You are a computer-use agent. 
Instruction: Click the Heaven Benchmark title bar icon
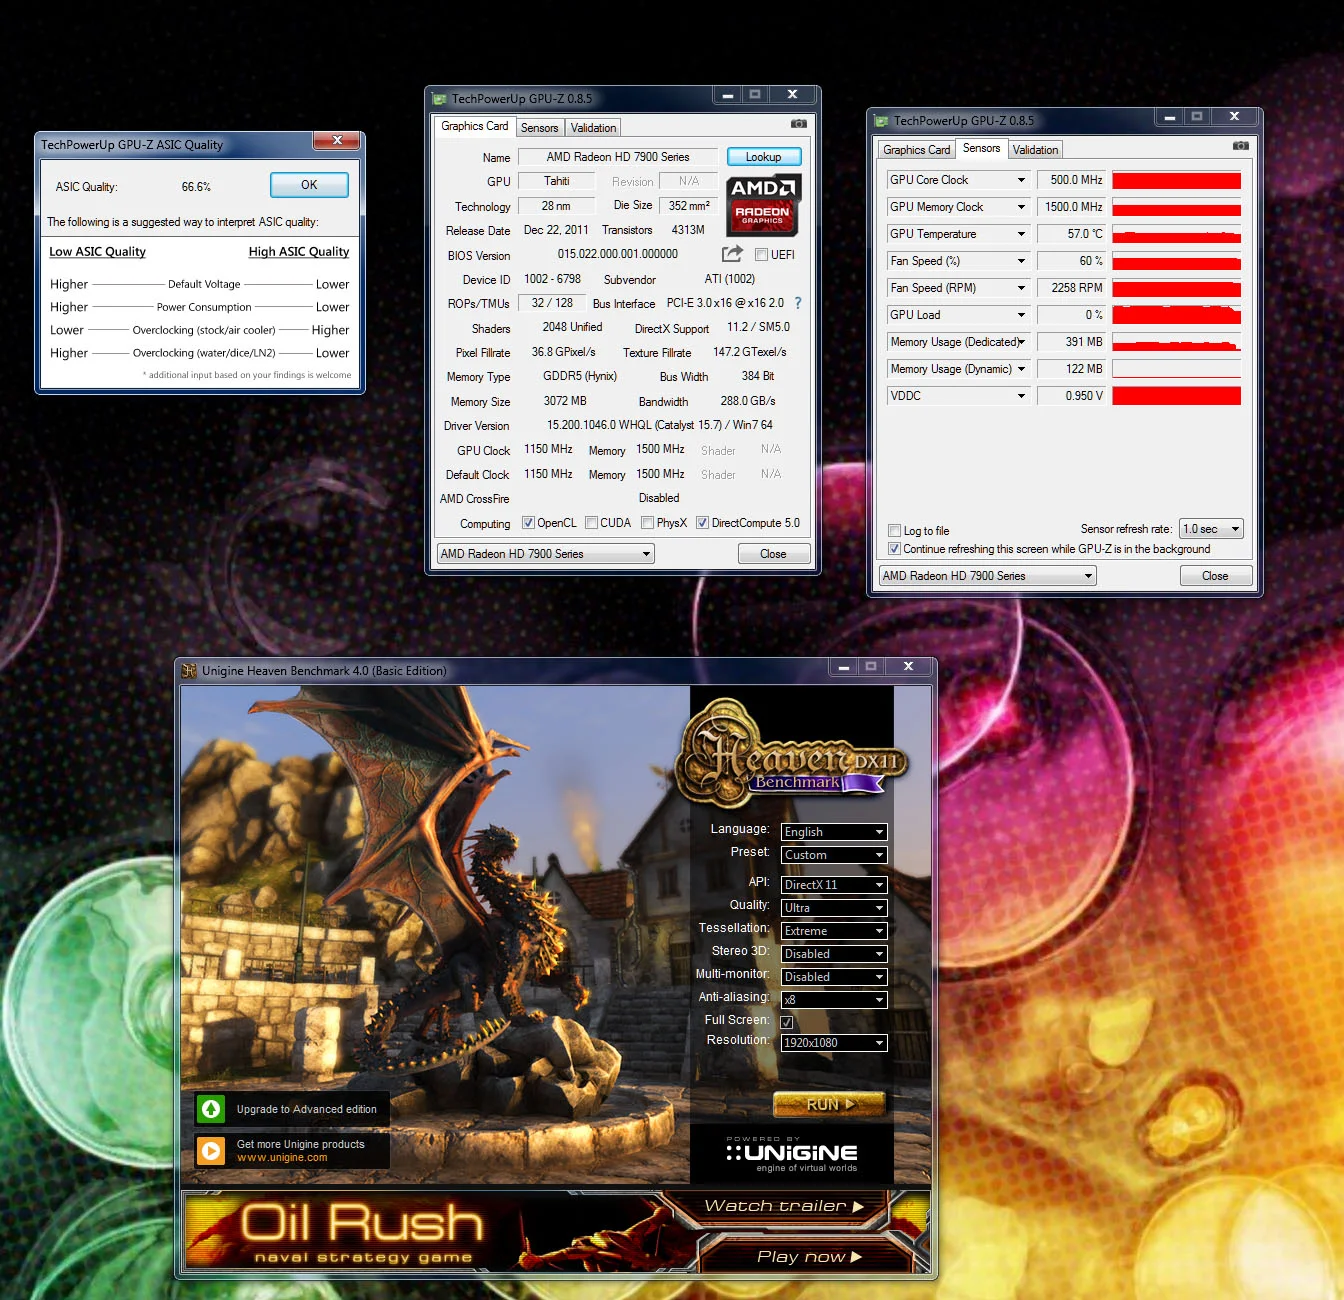[x=189, y=671]
